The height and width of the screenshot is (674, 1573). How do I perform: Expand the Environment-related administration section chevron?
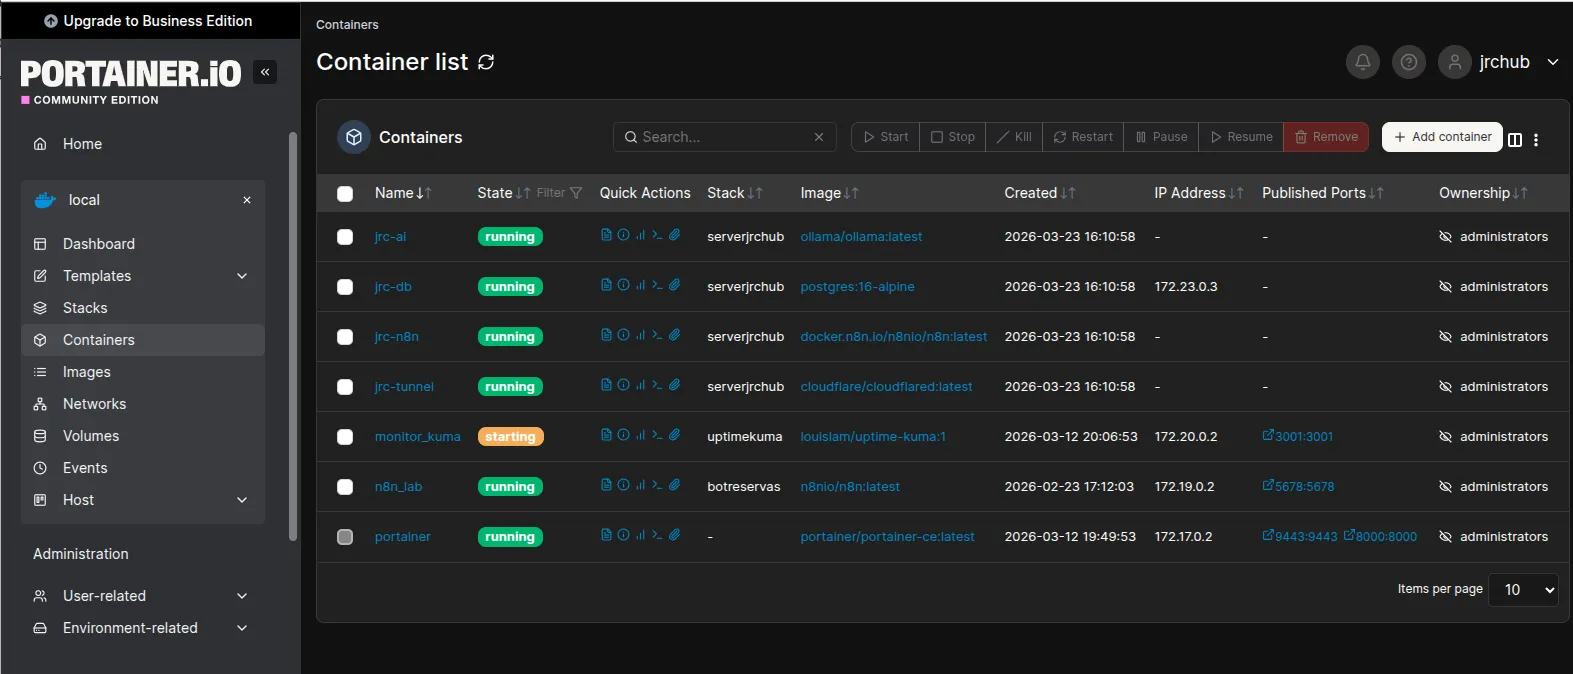click(242, 628)
